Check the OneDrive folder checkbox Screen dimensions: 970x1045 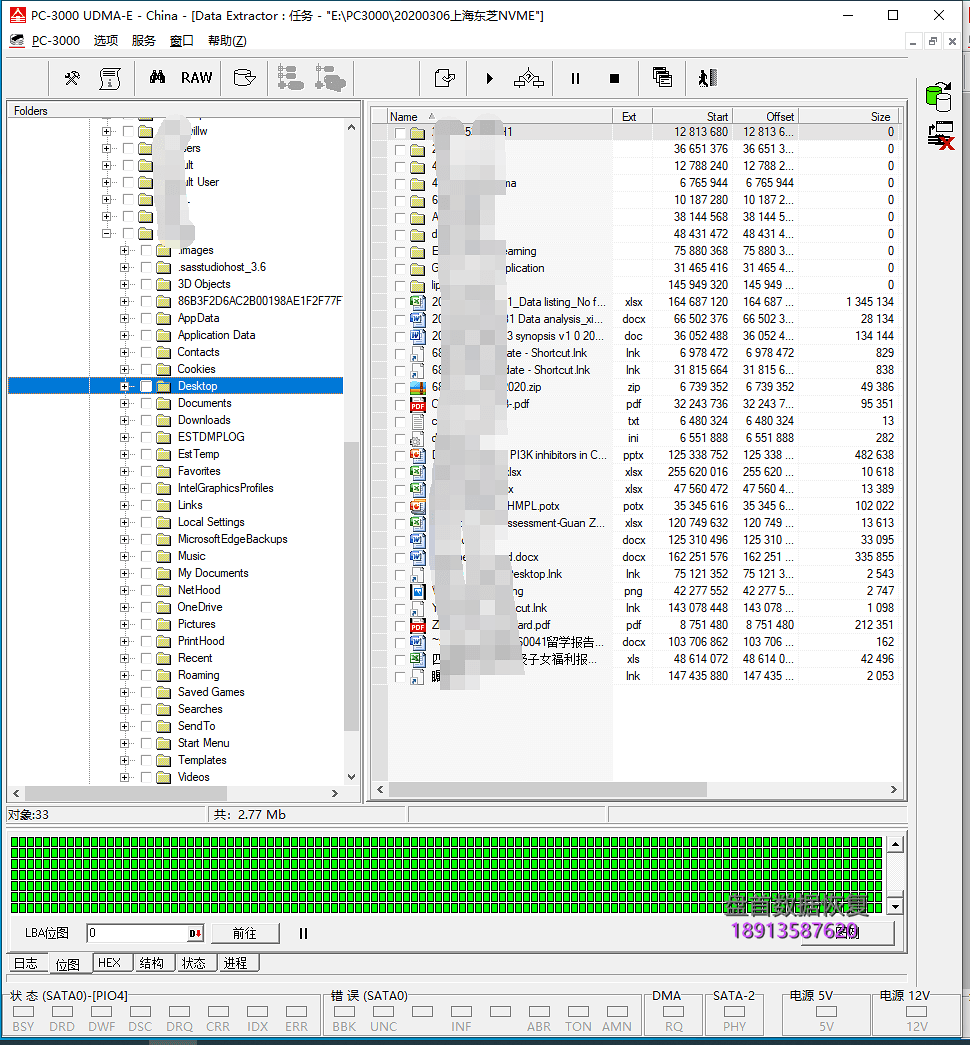[146, 607]
